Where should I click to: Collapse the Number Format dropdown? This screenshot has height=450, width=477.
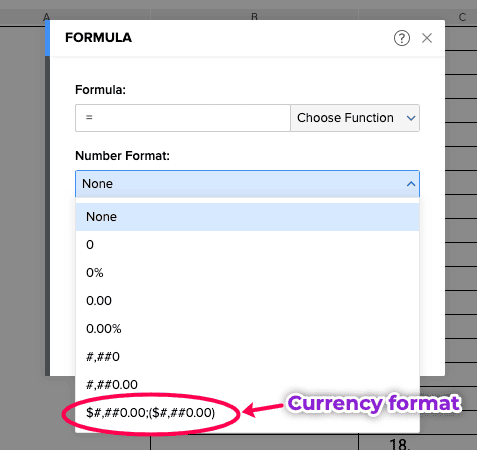[247, 184]
